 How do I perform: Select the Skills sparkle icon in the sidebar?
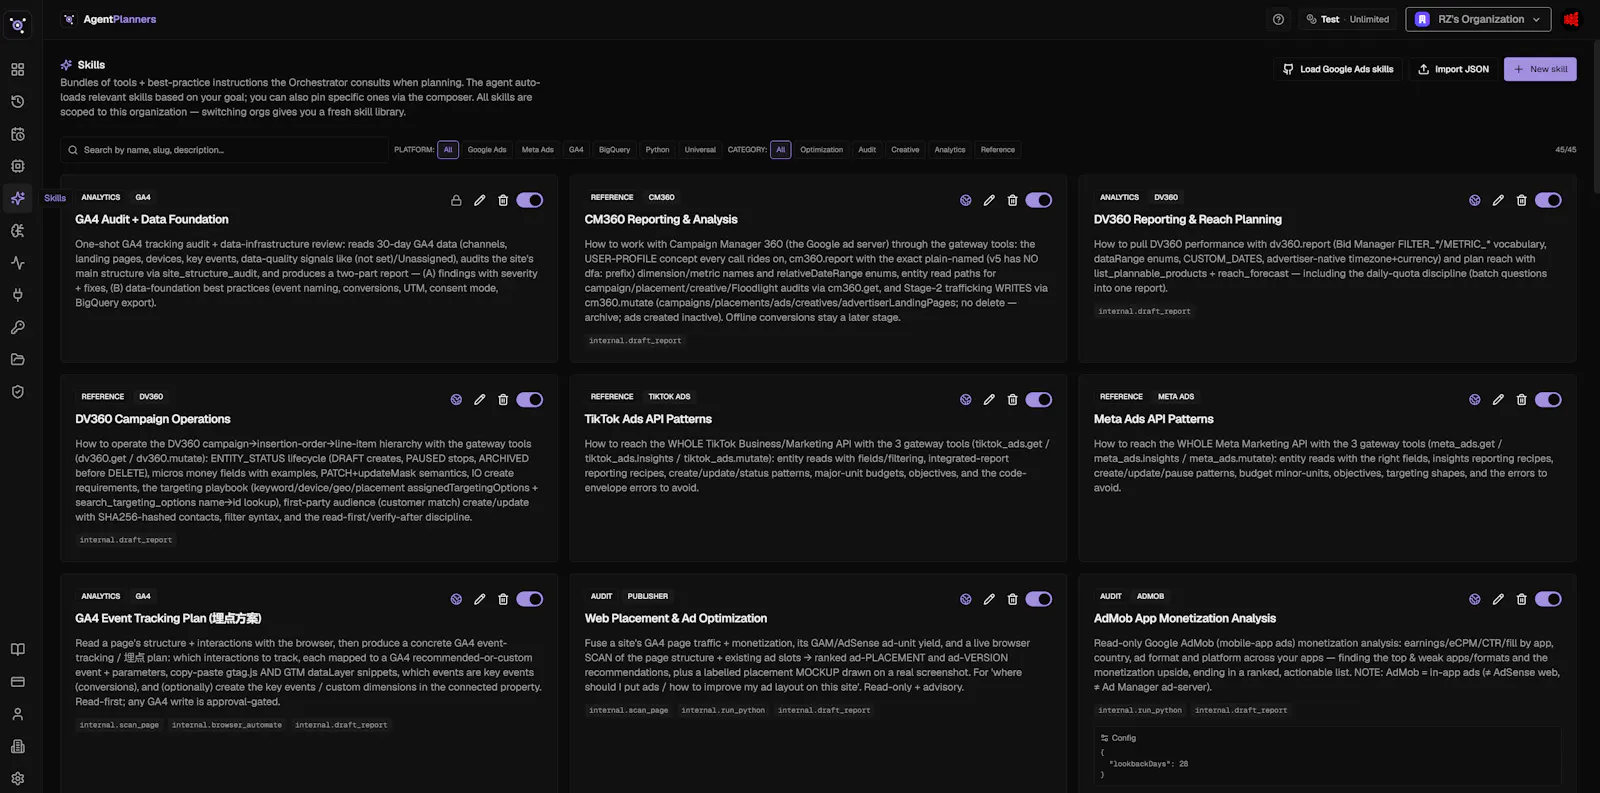(18, 198)
